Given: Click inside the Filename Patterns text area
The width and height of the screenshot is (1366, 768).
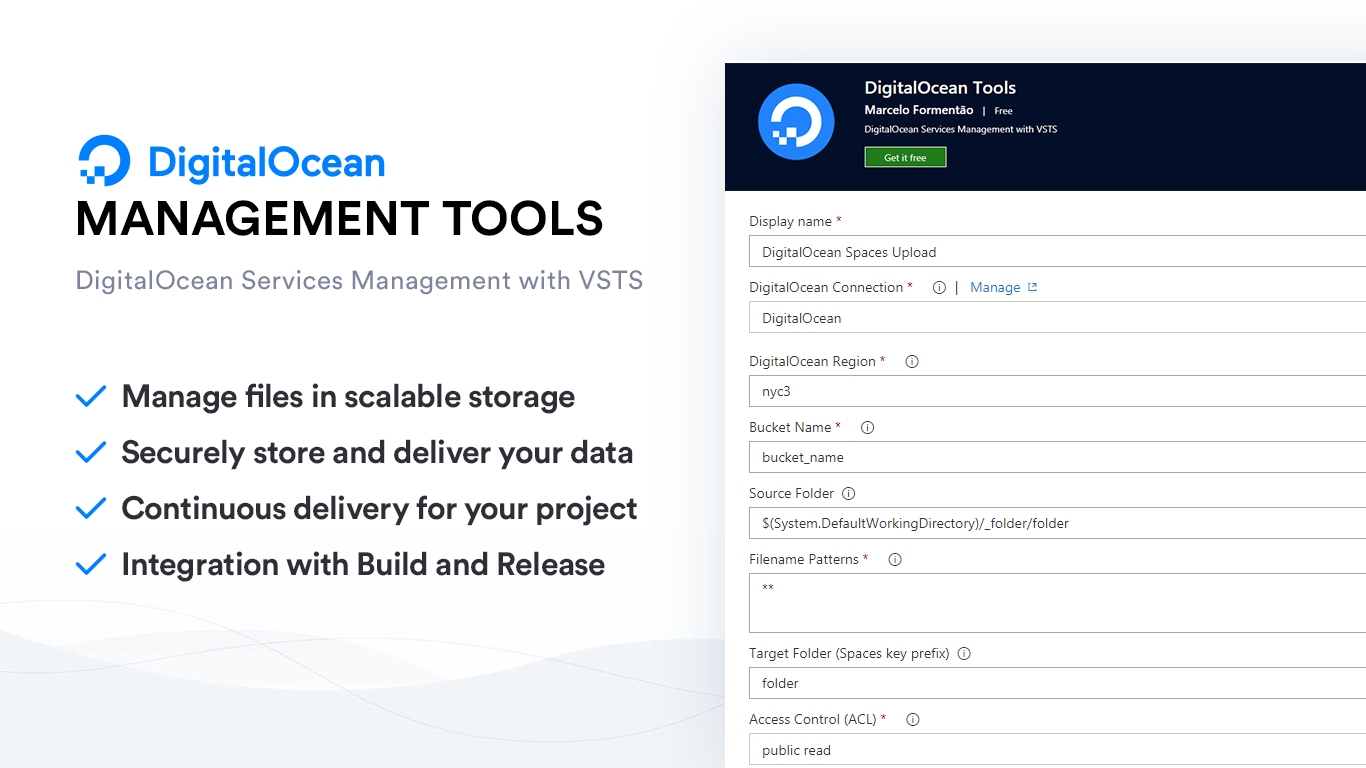Looking at the screenshot, I should click(1056, 603).
